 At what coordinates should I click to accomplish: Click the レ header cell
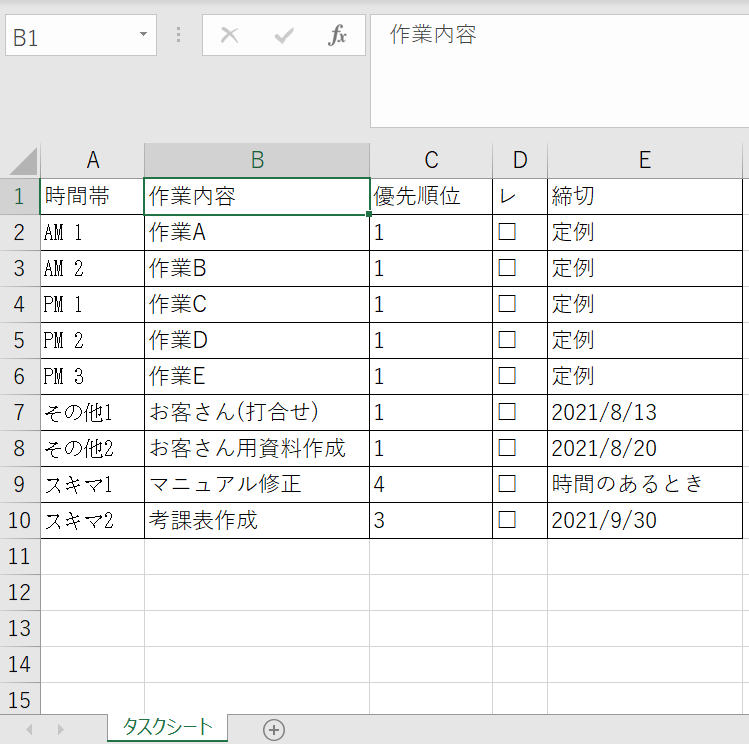tap(520, 196)
